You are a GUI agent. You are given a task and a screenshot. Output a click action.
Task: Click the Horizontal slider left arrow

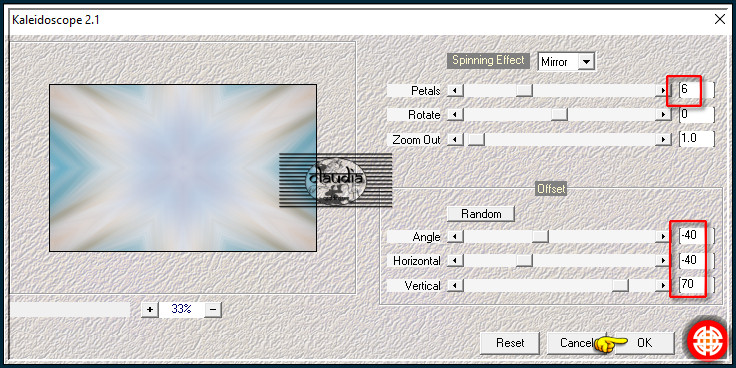pyautogui.click(x=455, y=261)
